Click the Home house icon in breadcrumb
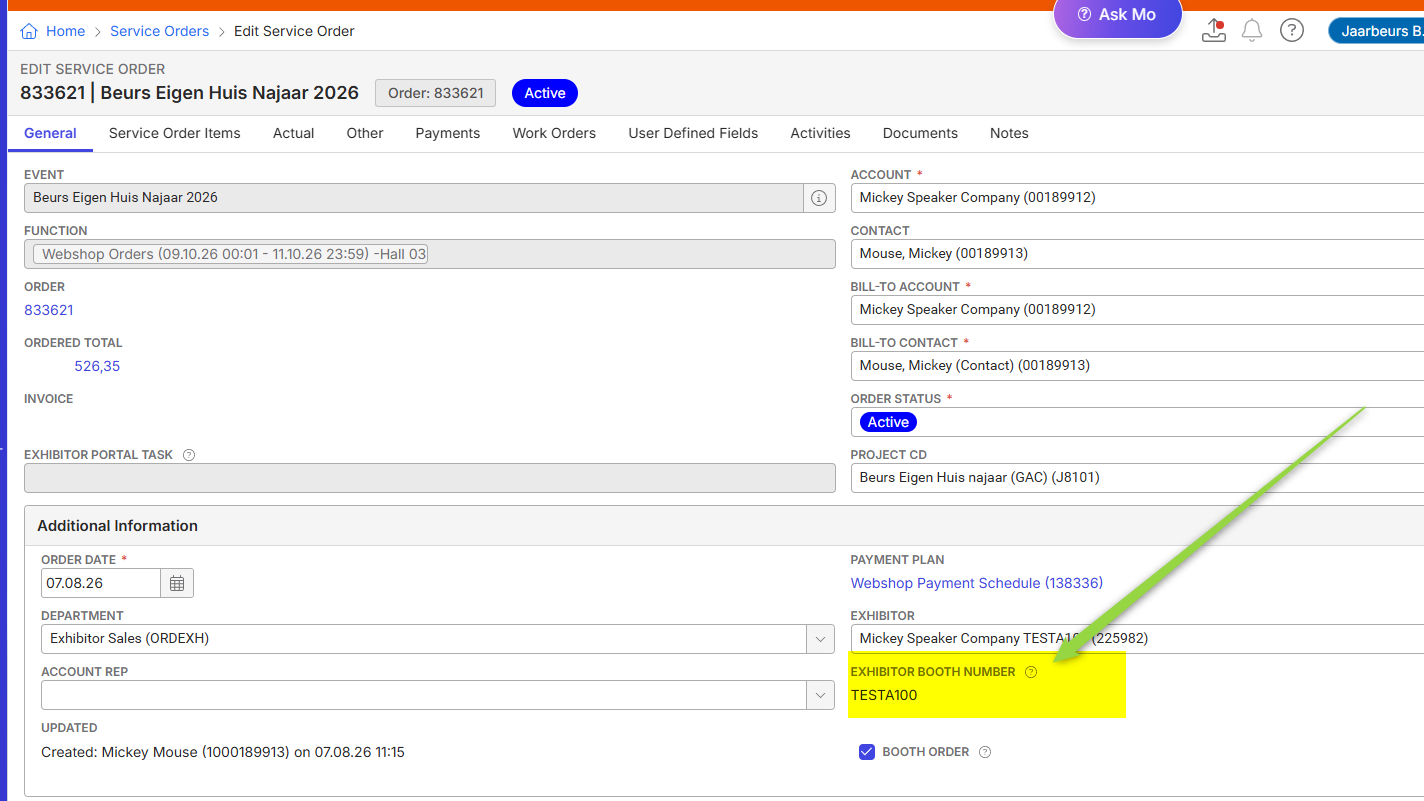Viewport: 1424px width, 801px height. (29, 31)
